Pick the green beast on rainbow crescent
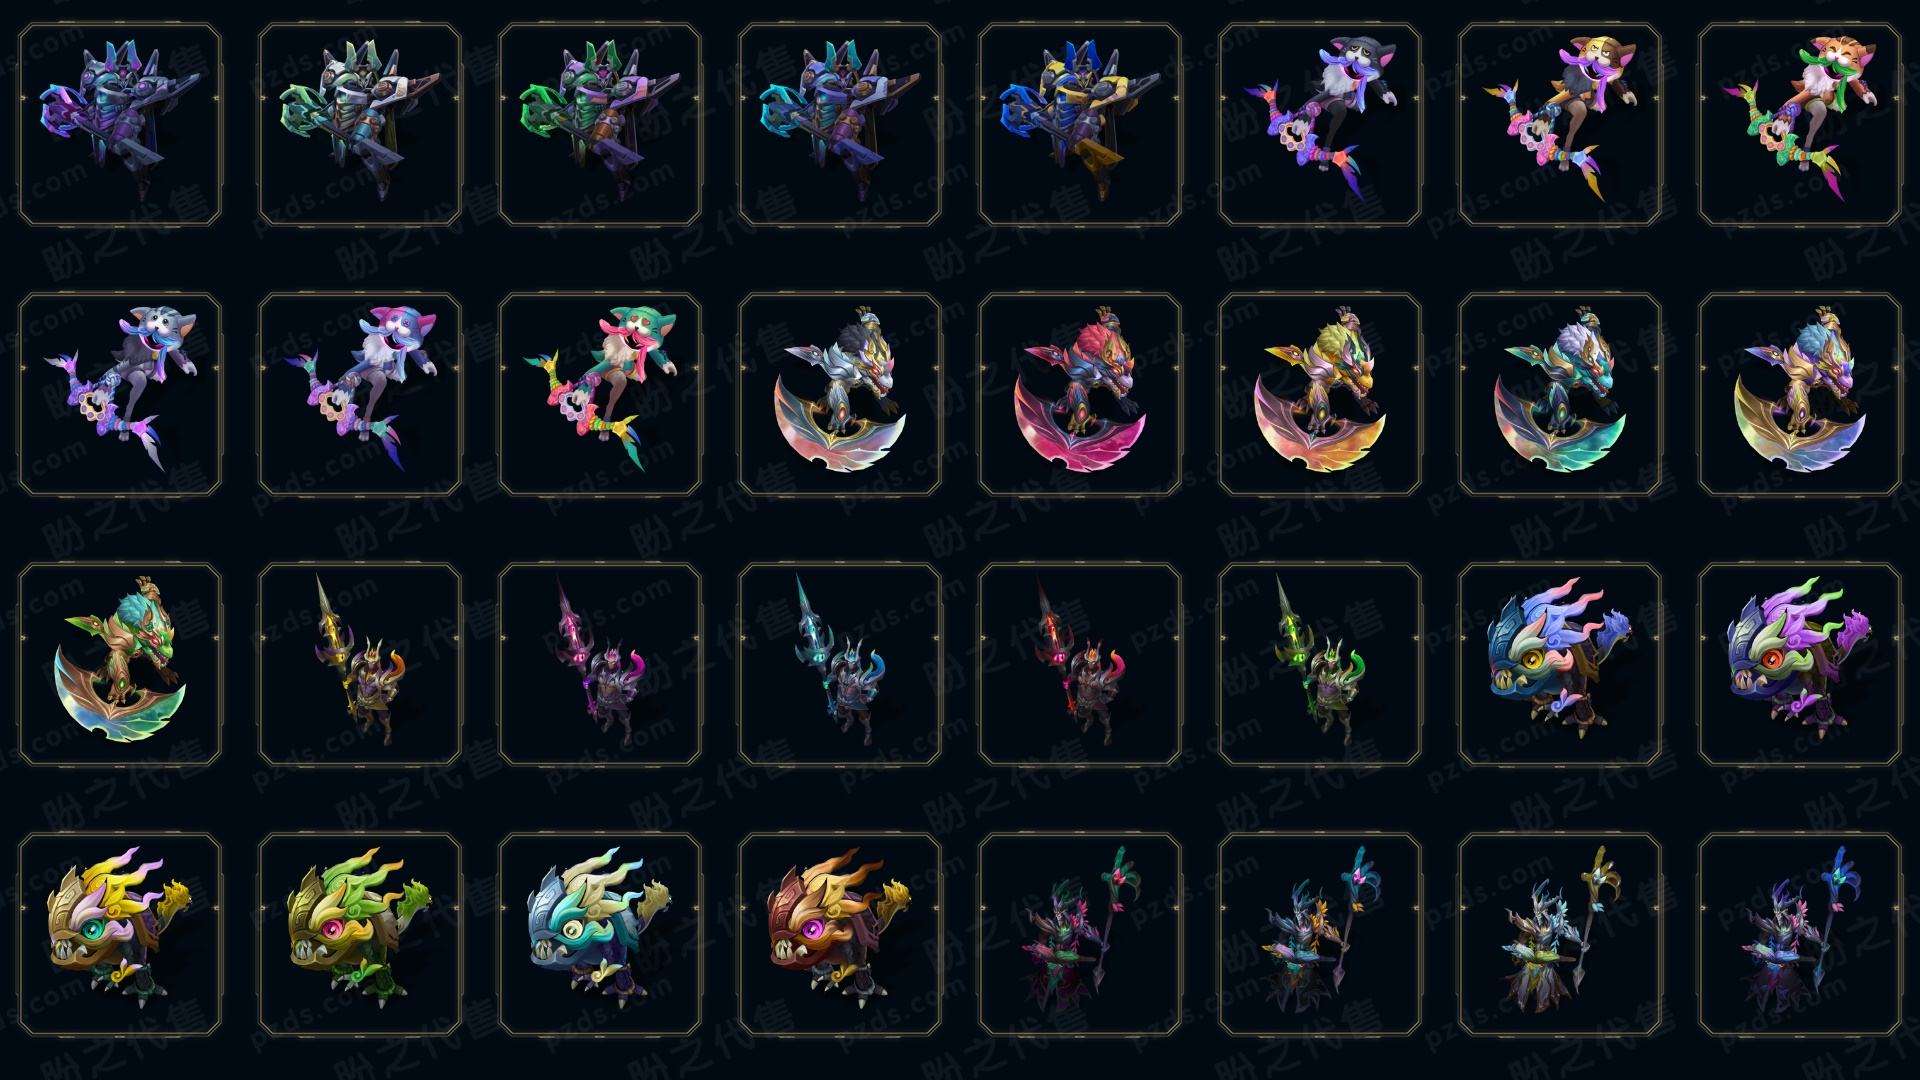 point(120,664)
